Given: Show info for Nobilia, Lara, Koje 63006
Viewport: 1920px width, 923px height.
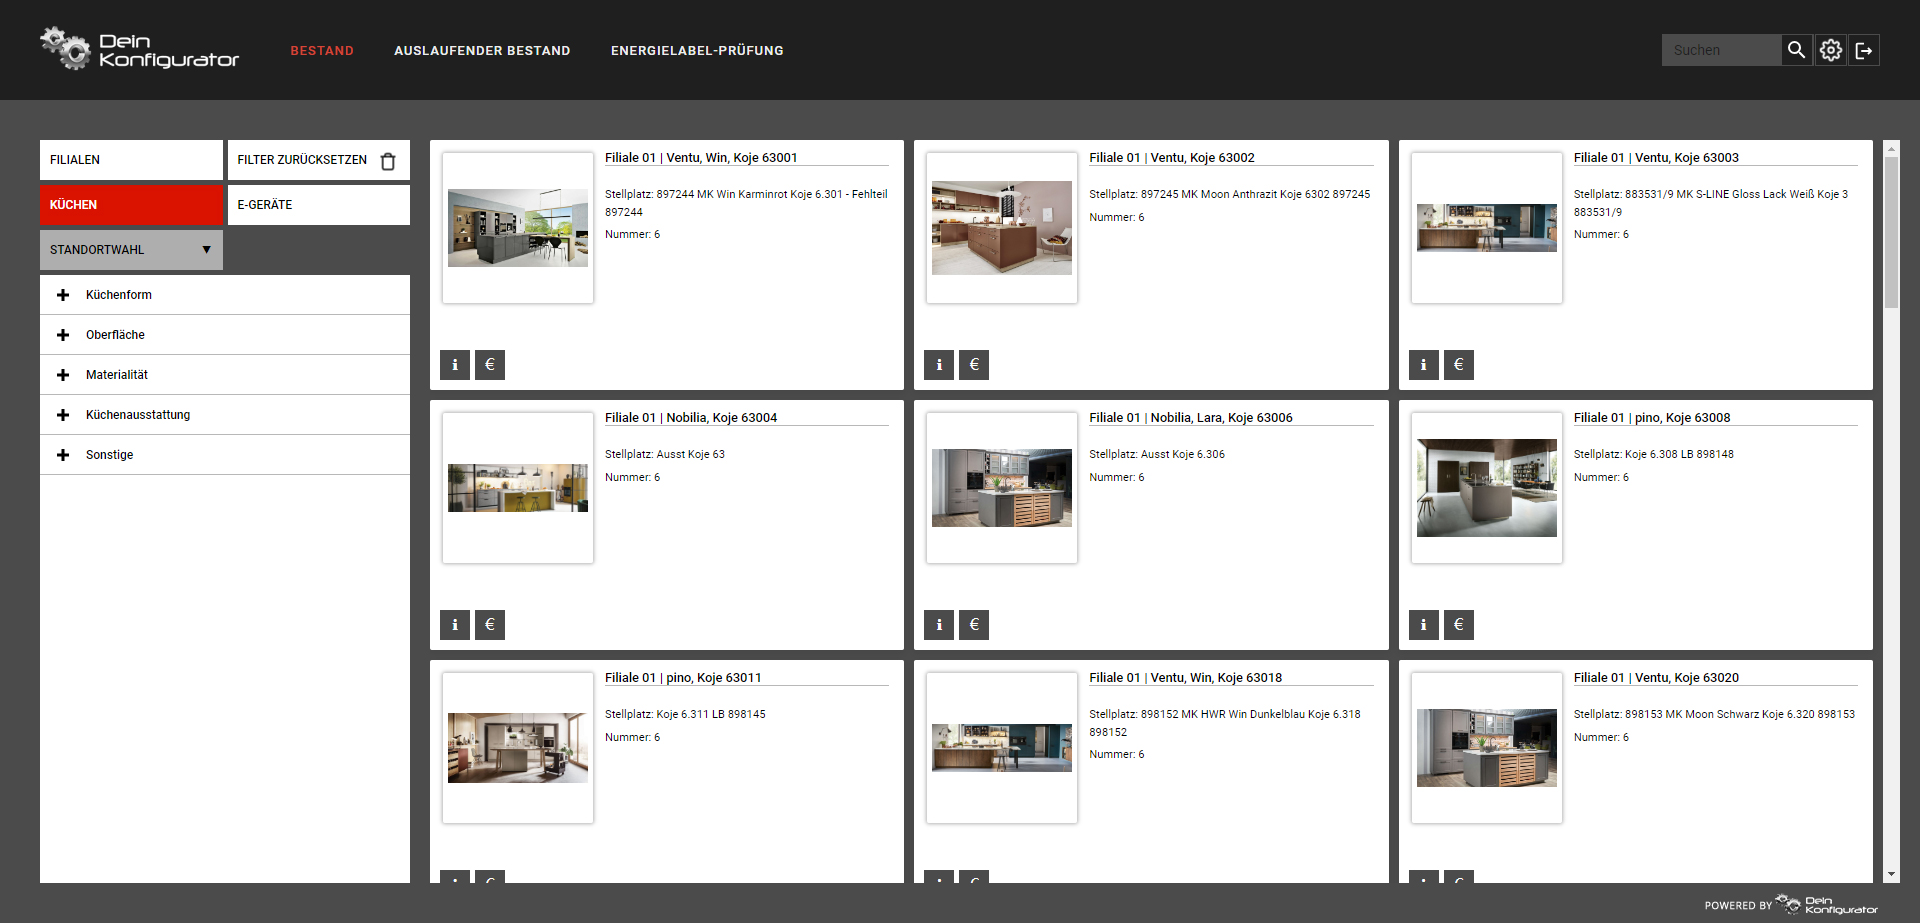Looking at the screenshot, I should [939, 625].
